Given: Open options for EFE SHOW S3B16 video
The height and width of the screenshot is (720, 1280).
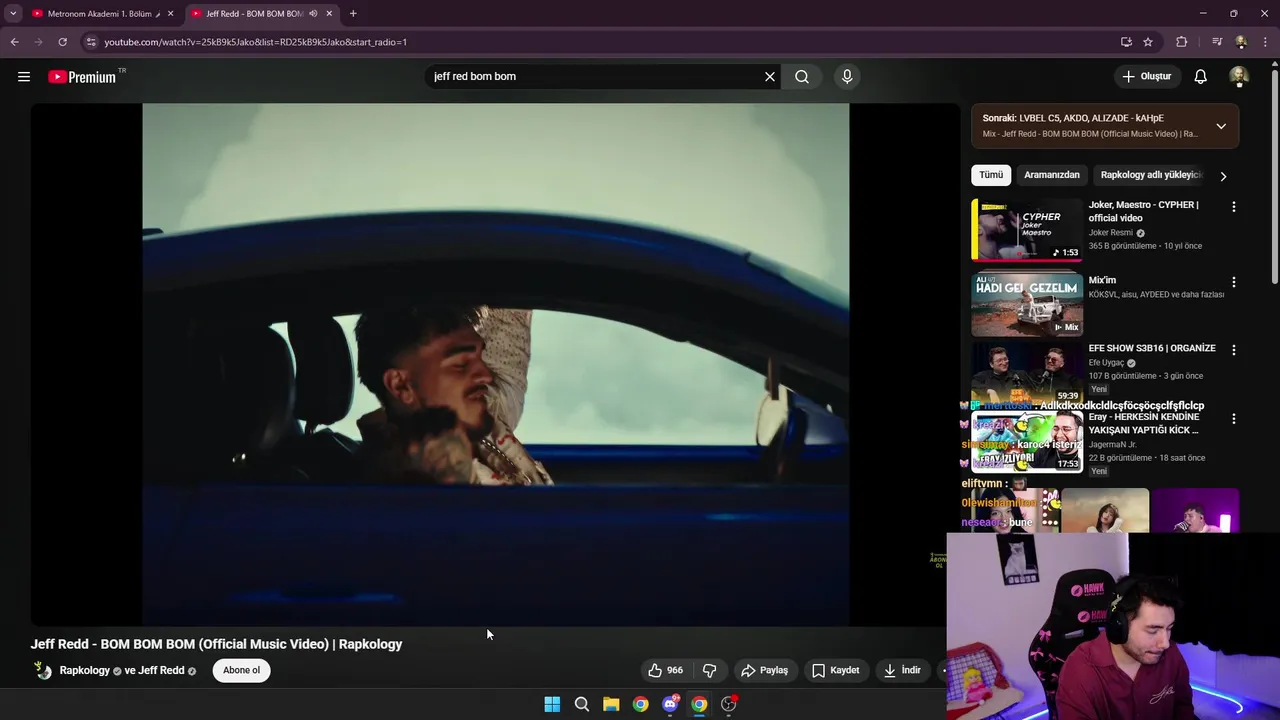Looking at the screenshot, I should click(1233, 350).
